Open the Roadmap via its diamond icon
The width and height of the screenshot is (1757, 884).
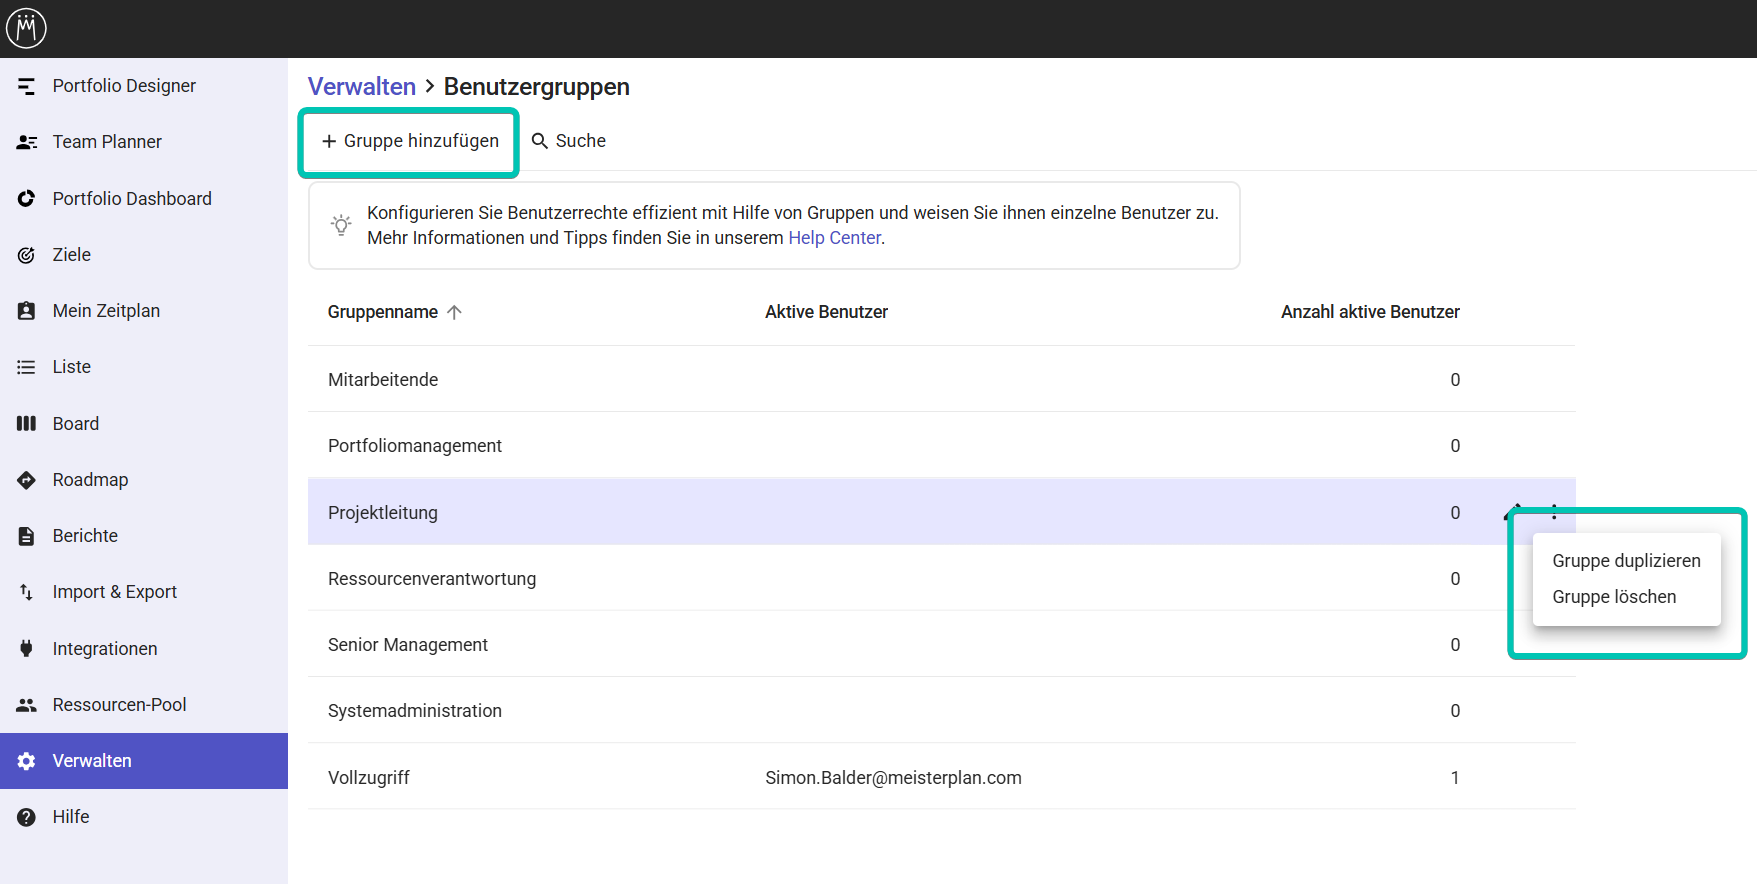27,480
